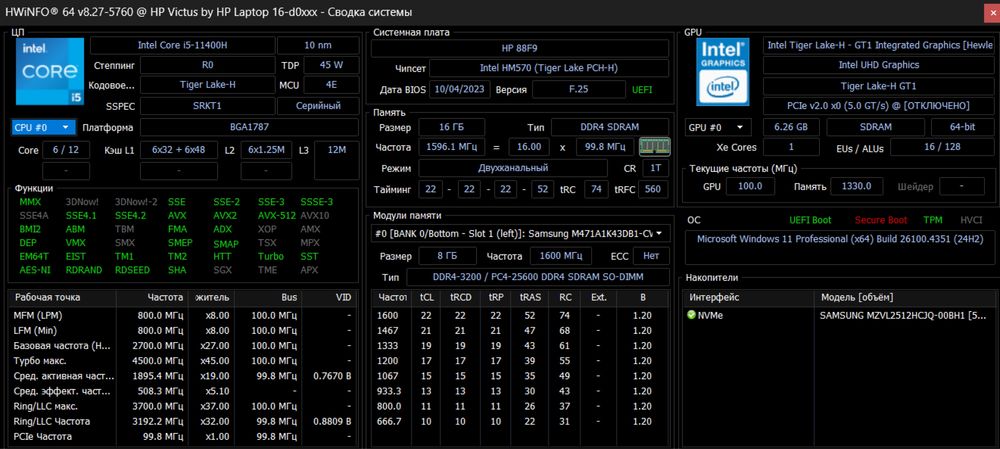Screen dimensions: 1000x449
Task: Click the Microsoft Windows 11 Professional field
Action: pos(840,248)
